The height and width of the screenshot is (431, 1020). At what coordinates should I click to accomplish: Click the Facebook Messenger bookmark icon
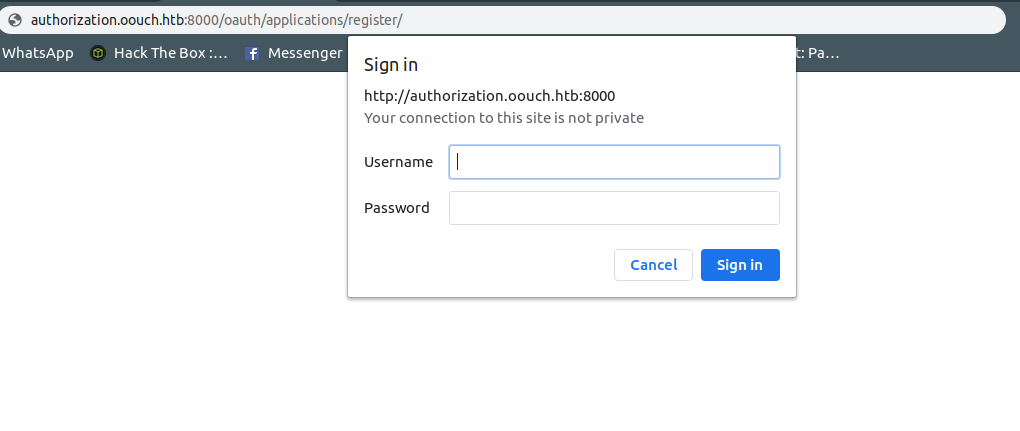point(253,54)
